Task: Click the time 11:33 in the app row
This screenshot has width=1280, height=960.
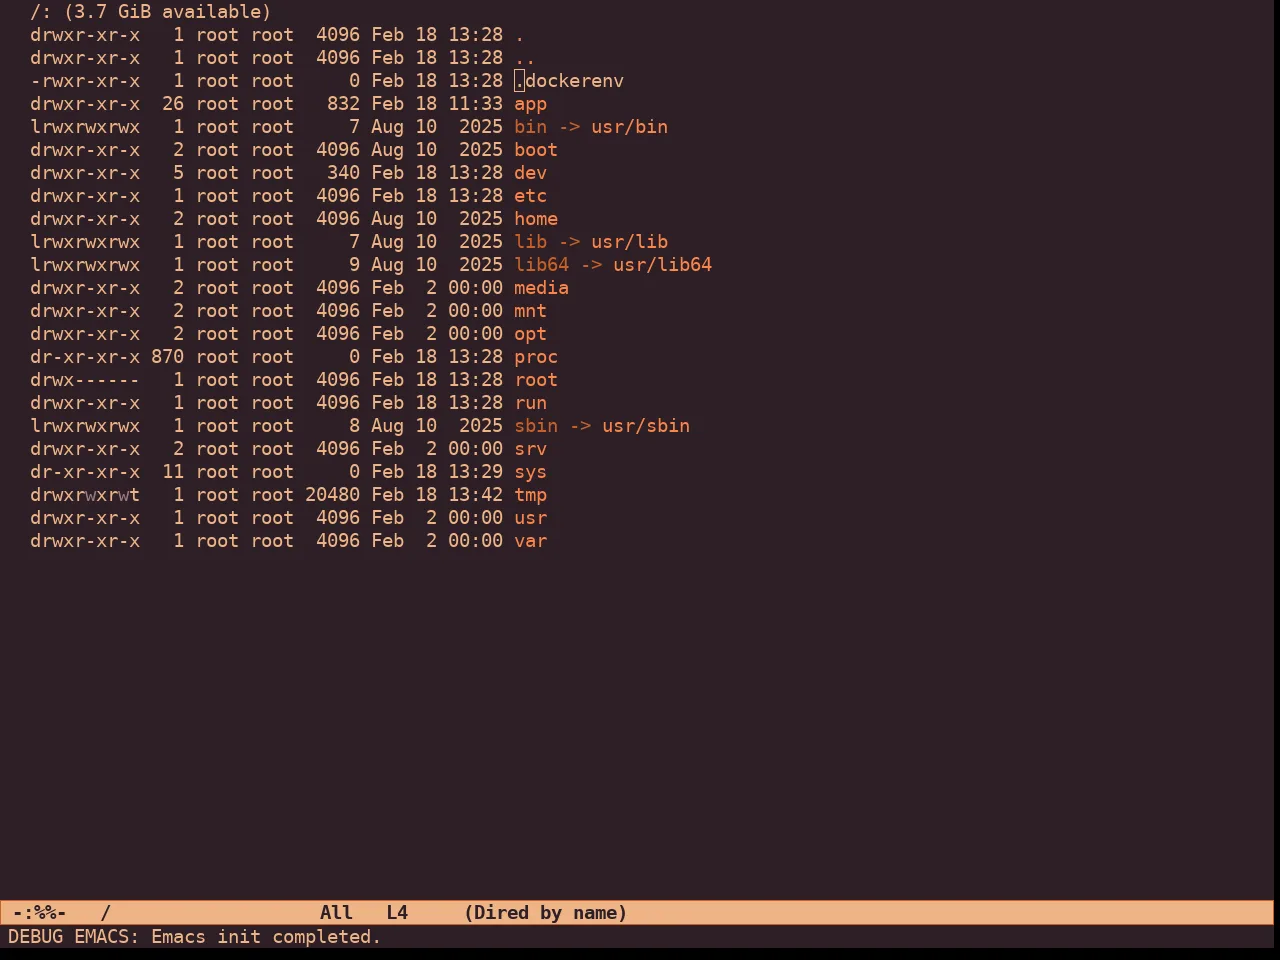Action: (x=475, y=104)
